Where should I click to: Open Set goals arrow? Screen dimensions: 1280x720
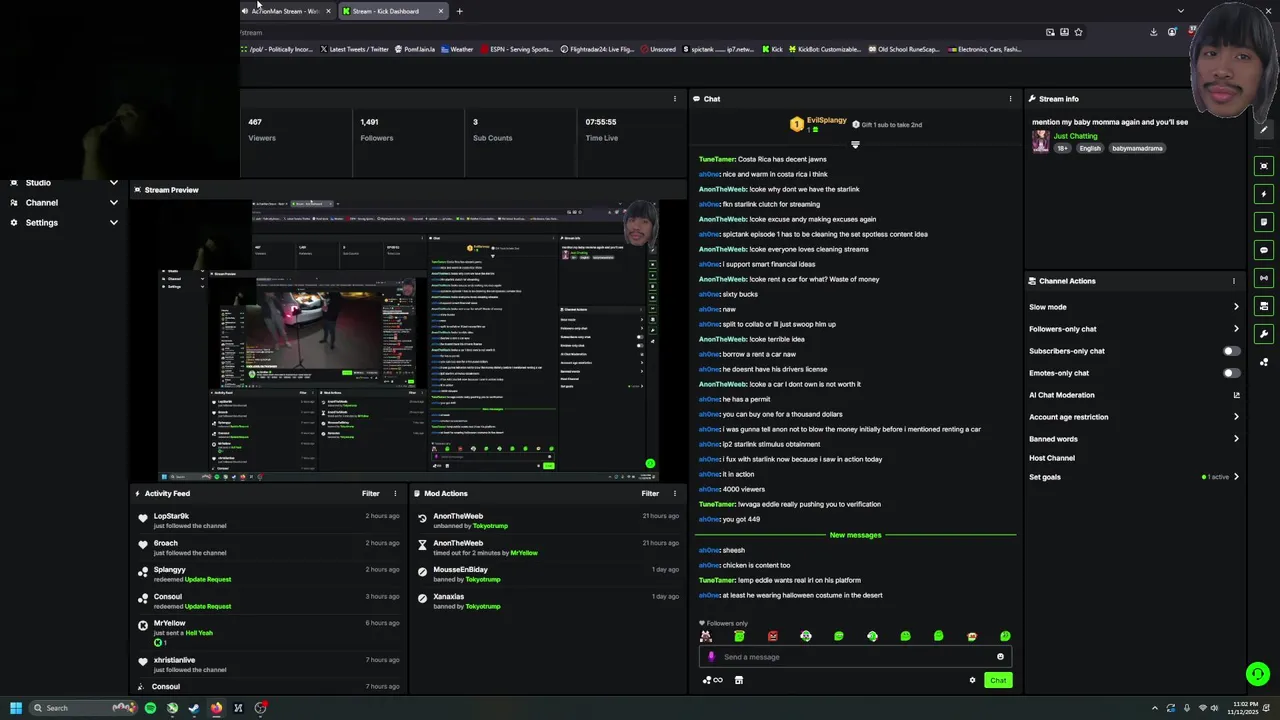(1236, 477)
